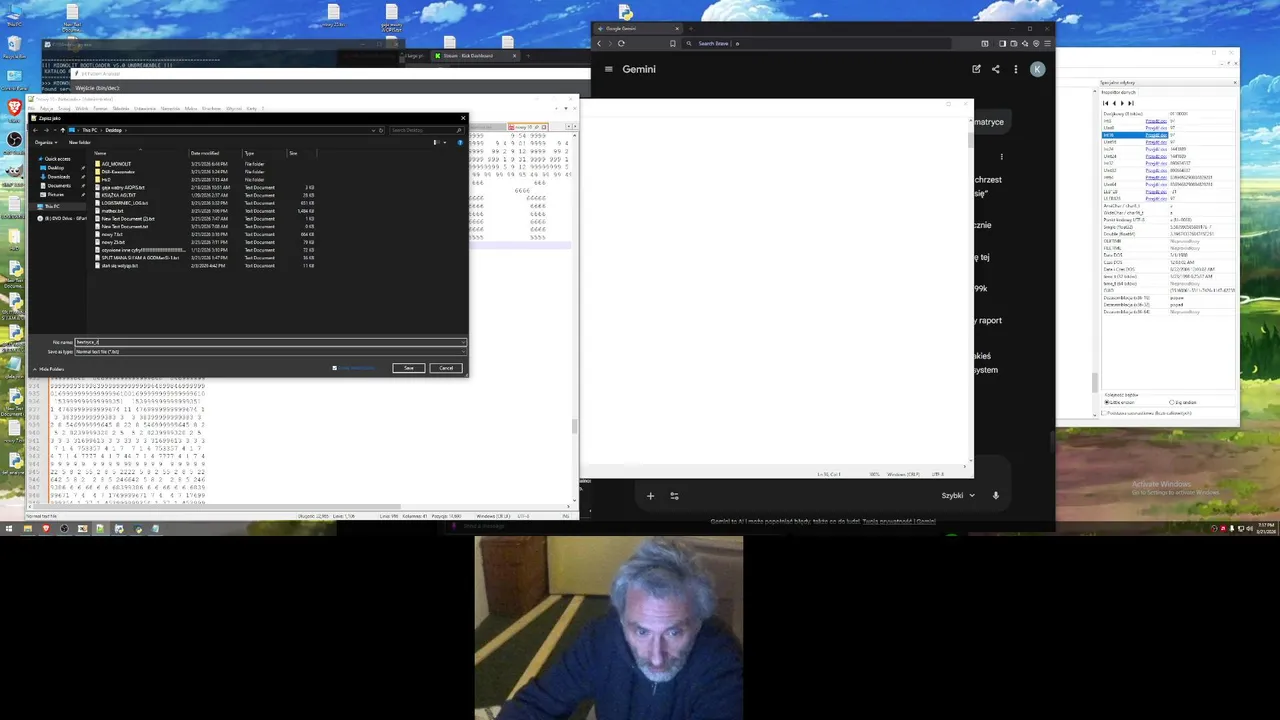Share the Gemini conversation
Screen dimensions: 1280x720
995,69
